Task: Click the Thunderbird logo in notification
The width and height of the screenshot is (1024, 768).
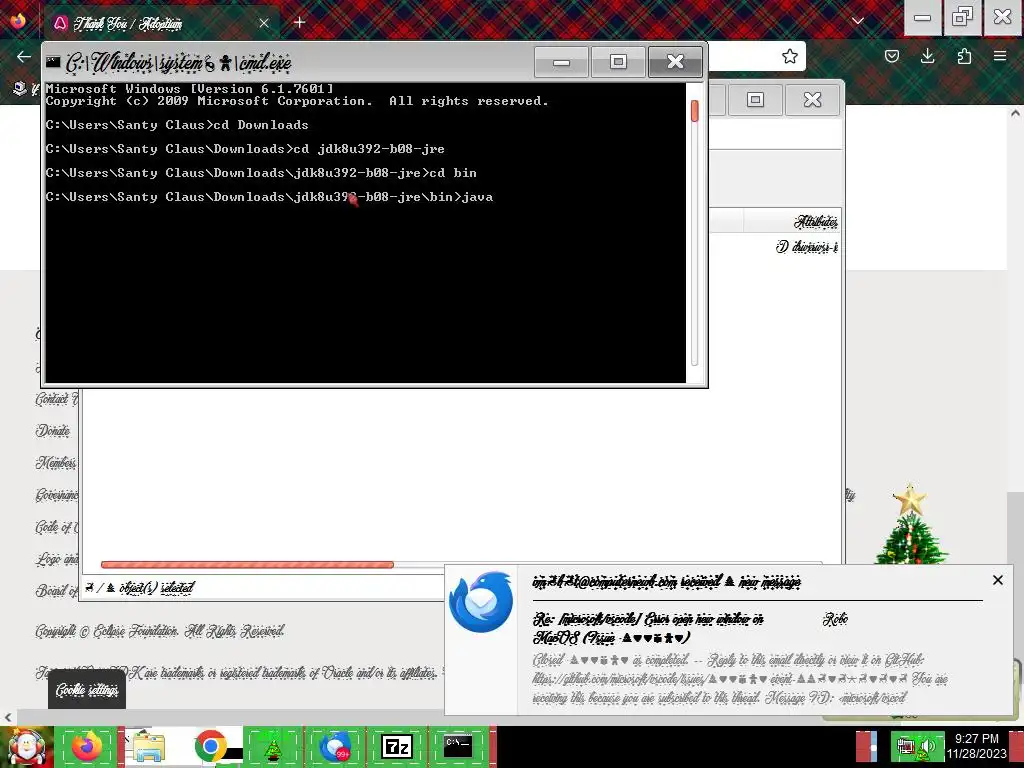Action: tap(481, 601)
